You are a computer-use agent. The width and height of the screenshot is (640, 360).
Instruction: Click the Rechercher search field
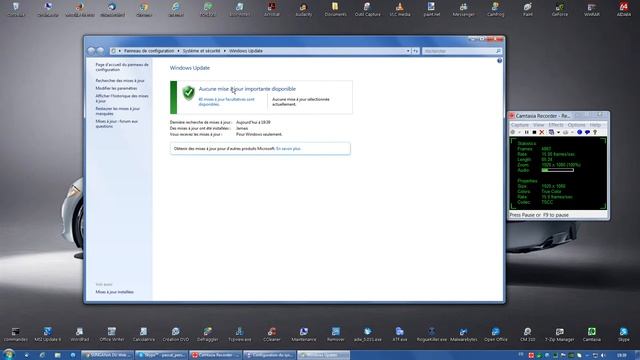461,51
